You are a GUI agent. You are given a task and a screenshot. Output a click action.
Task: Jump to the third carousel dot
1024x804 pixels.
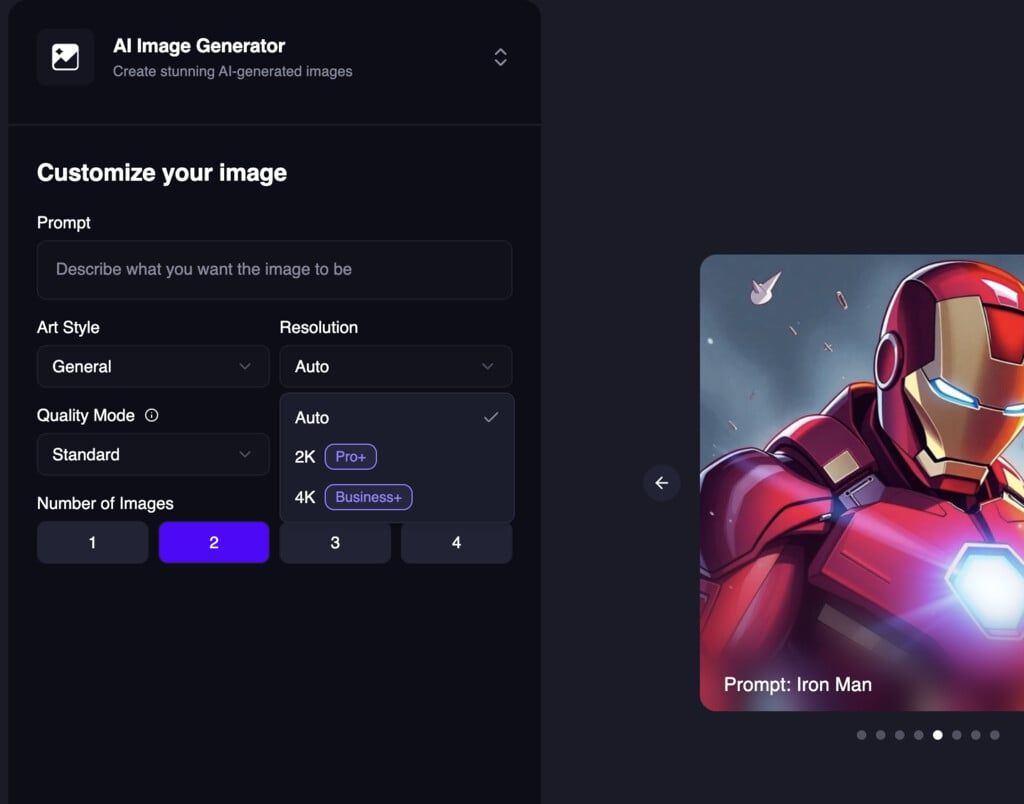pyautogui.click(x=899, y=735)
